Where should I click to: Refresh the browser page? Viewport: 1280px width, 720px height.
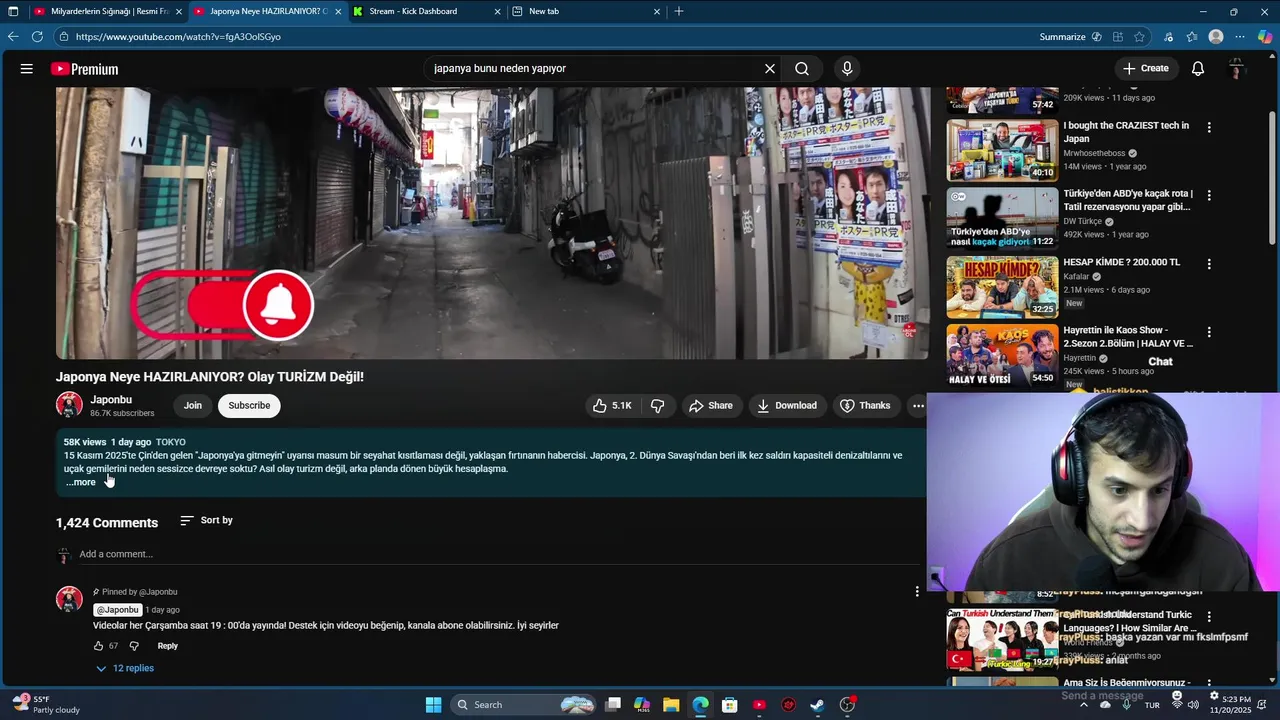(x=37, y=37)
